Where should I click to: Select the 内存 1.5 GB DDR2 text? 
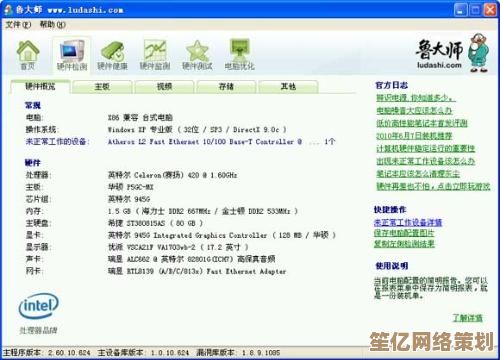point(203,211)
